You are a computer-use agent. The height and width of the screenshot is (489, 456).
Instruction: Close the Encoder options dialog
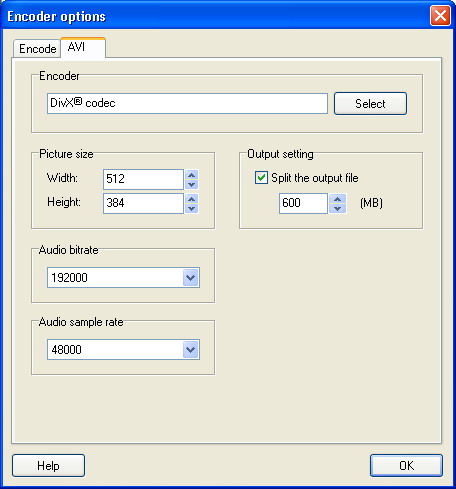click(440, 16)
